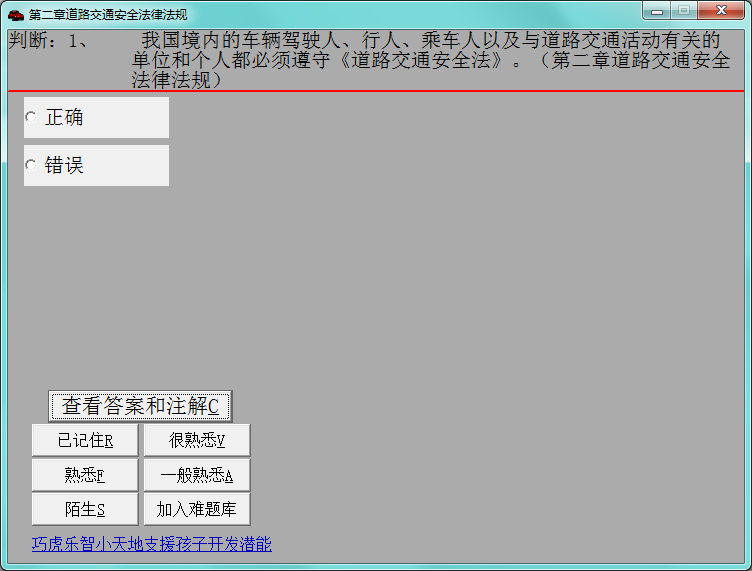Click the question text starting 我国境内的车辆驾驶人
The width and height of the screenshot is (752, 571).
431,60
